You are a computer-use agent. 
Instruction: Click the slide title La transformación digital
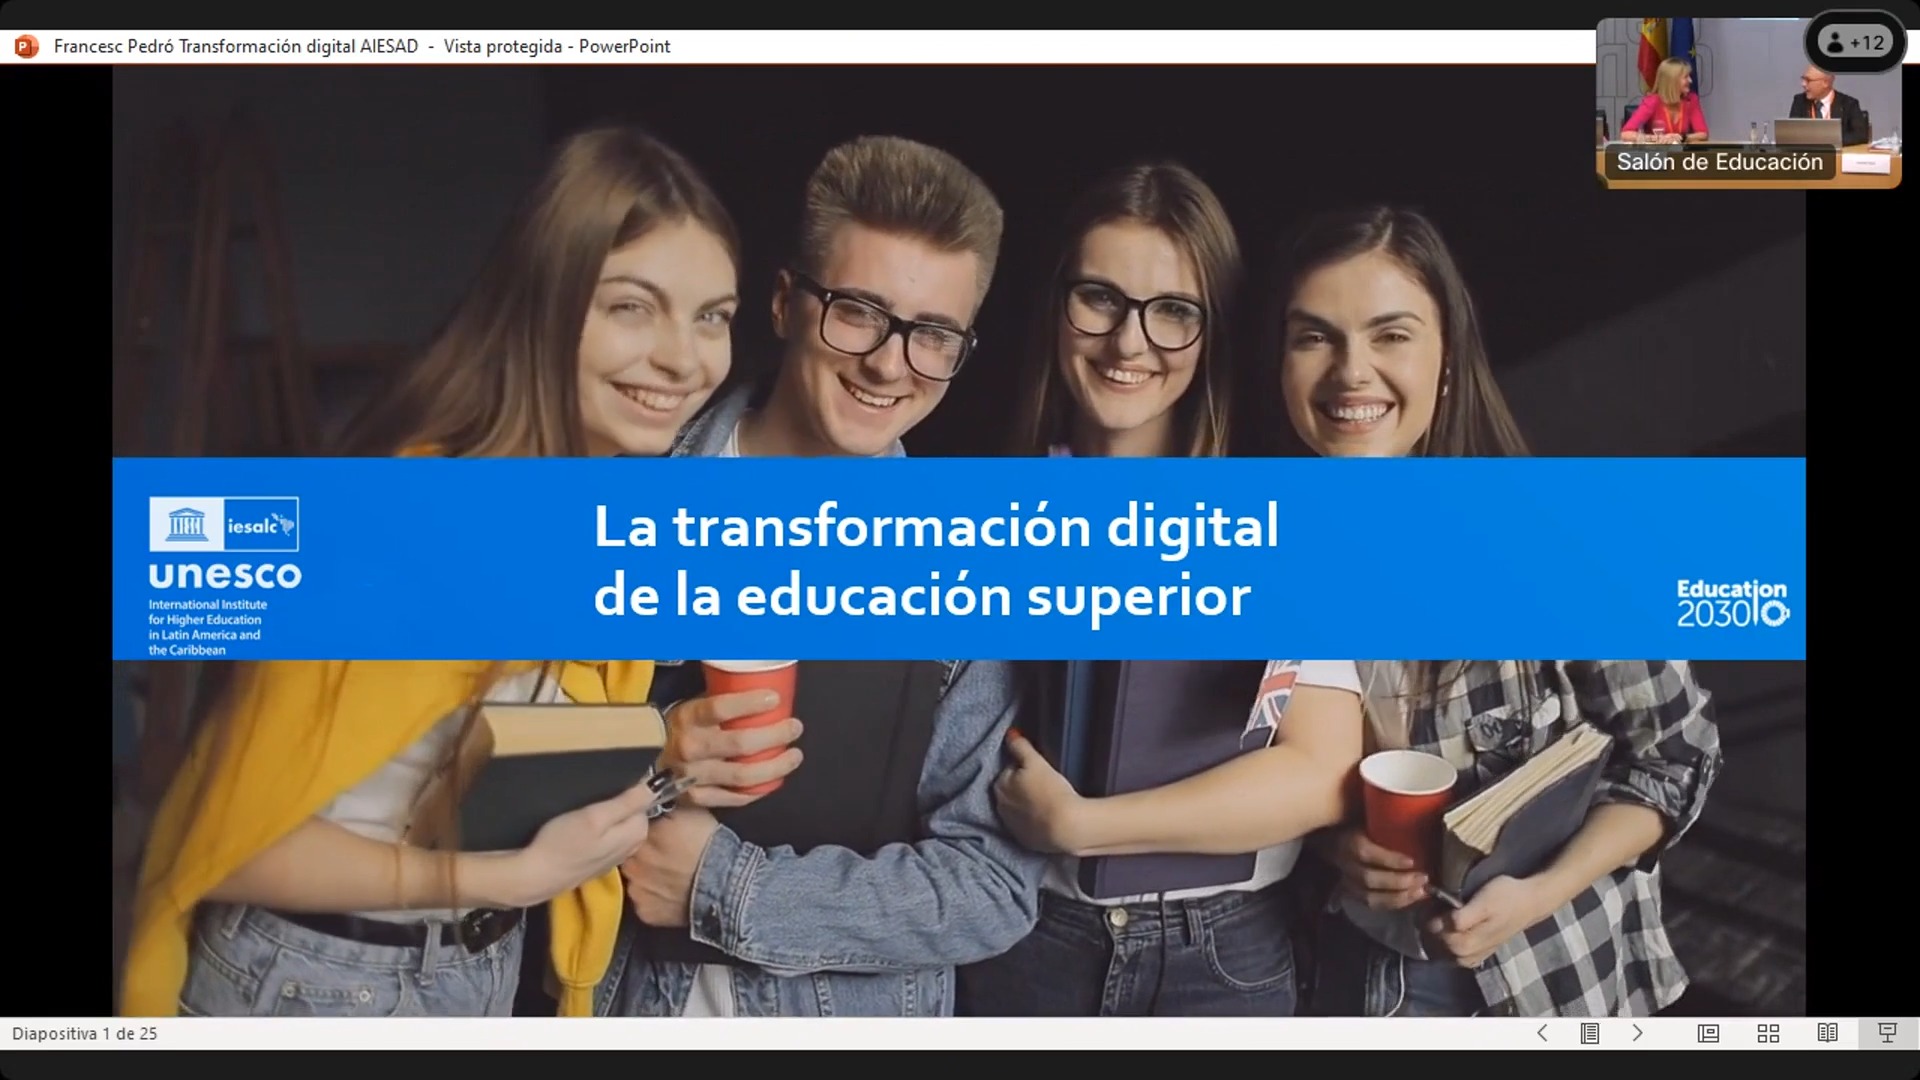coord(935,527)
